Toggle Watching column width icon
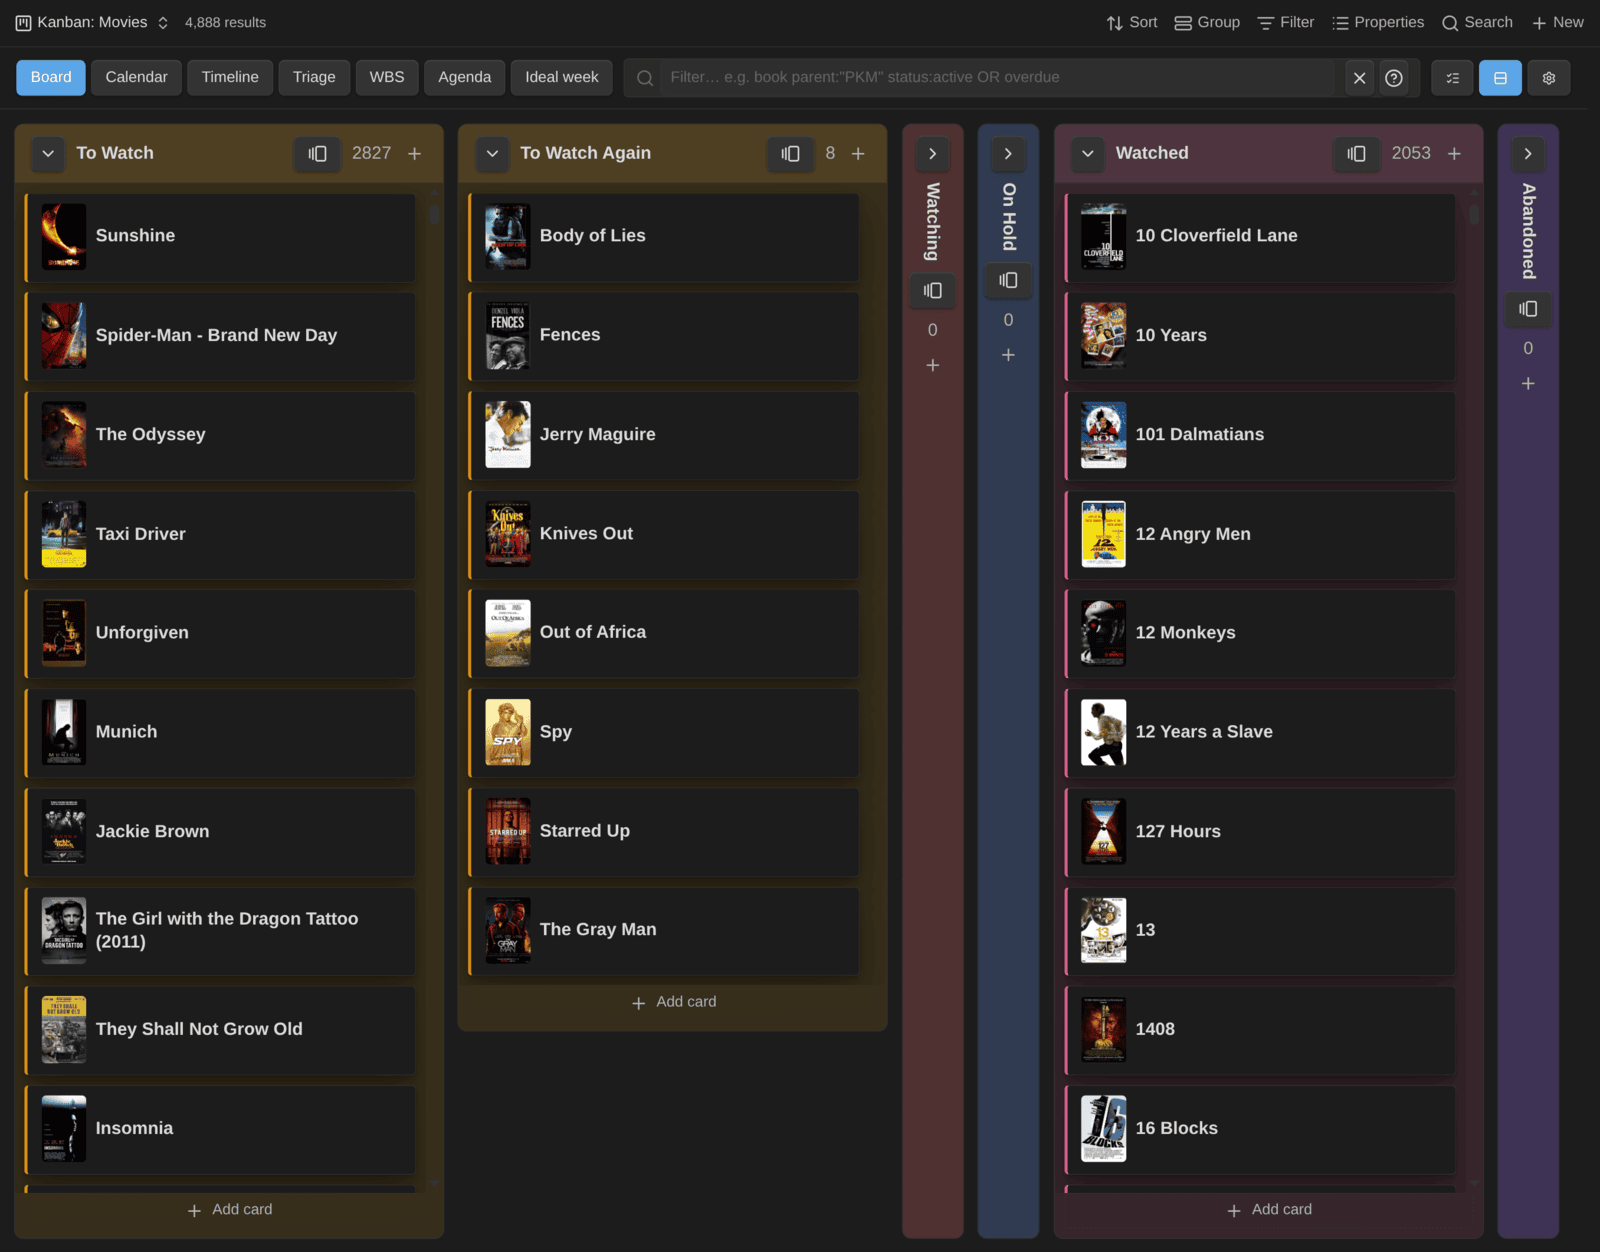The height and width of the screenshot is (1252, 1600). pyautogui.click(x=933, y=290)
